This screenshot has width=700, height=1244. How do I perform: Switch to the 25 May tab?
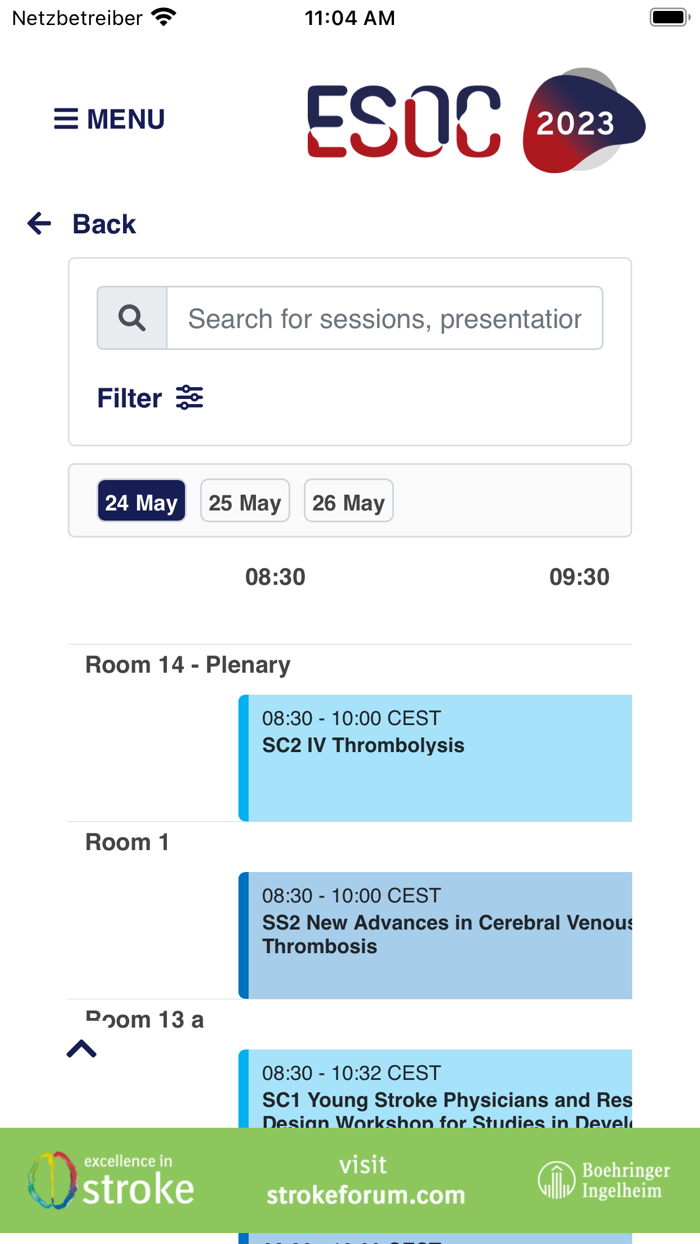pyautogui.click(x=245, y=501)
